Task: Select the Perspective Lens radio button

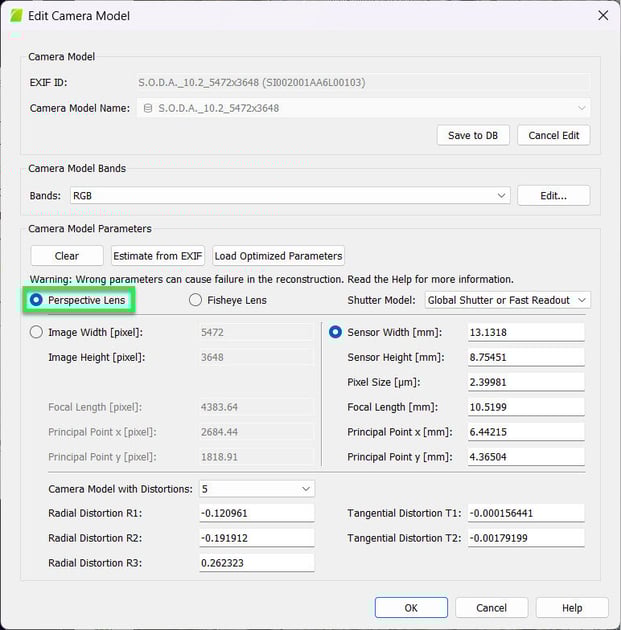Action: (37, 300)
